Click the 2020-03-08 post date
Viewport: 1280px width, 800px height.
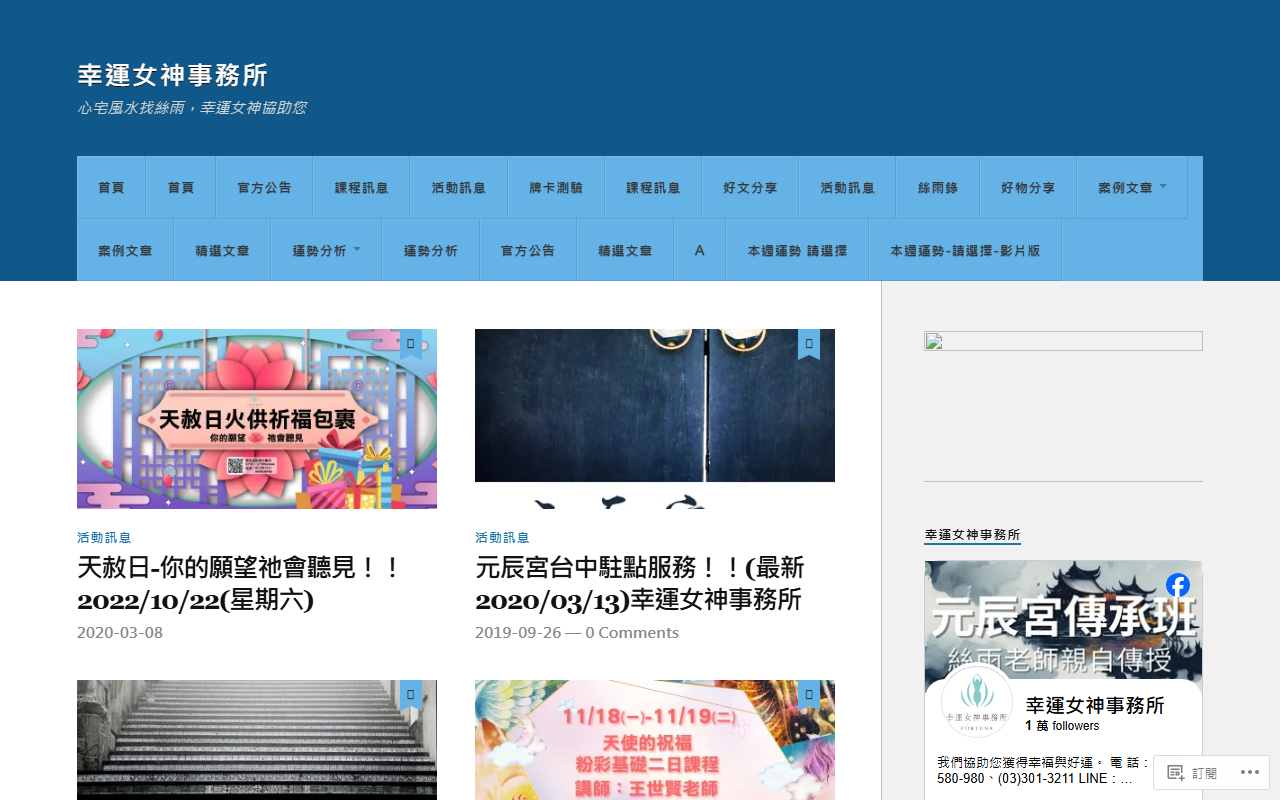pyautogui.click(x=120, y=633)
